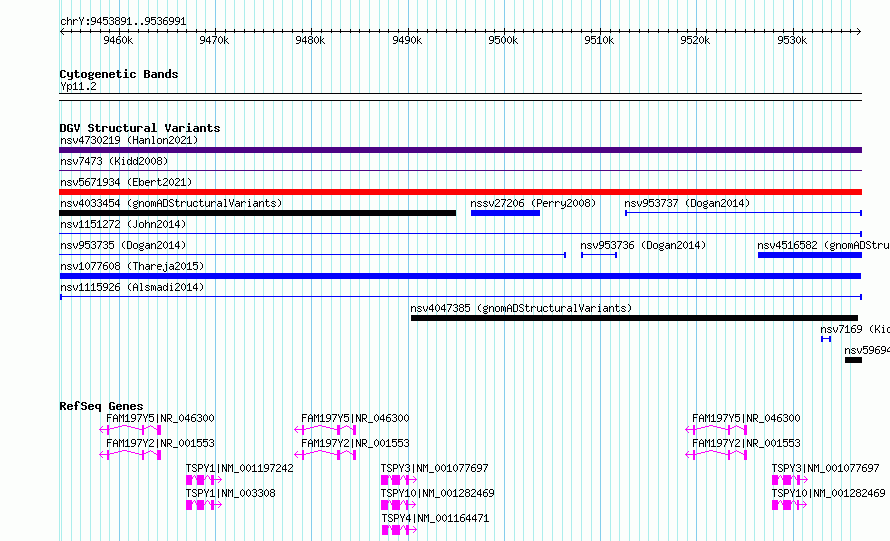Click the nsv1077608 (Thareja2015) label

[132, 266]
